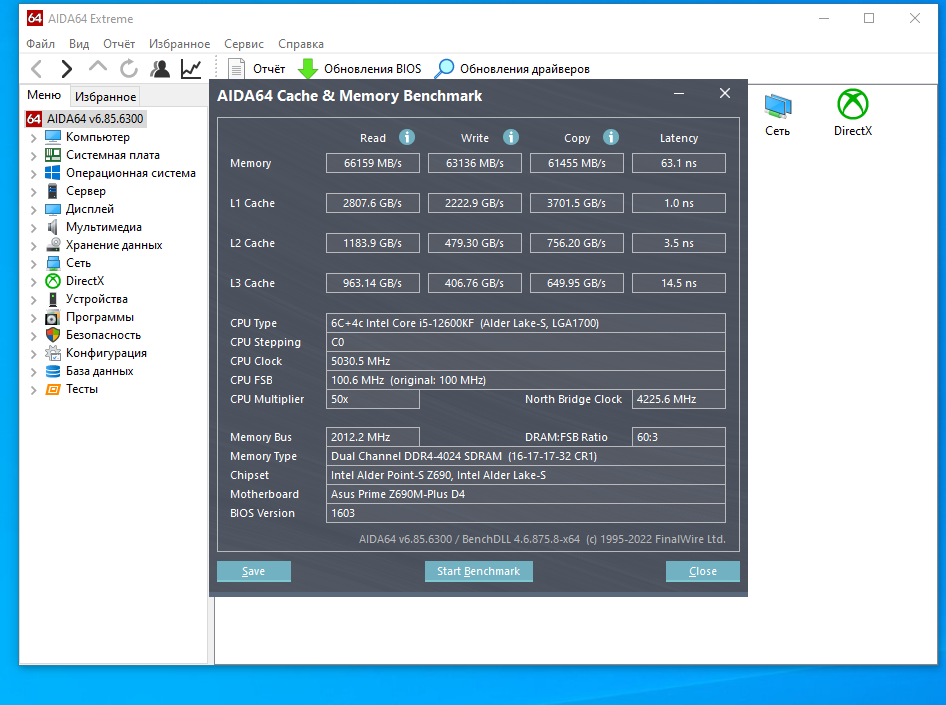
Task: Click the CPU Type field text
Action: click(525, 323)
